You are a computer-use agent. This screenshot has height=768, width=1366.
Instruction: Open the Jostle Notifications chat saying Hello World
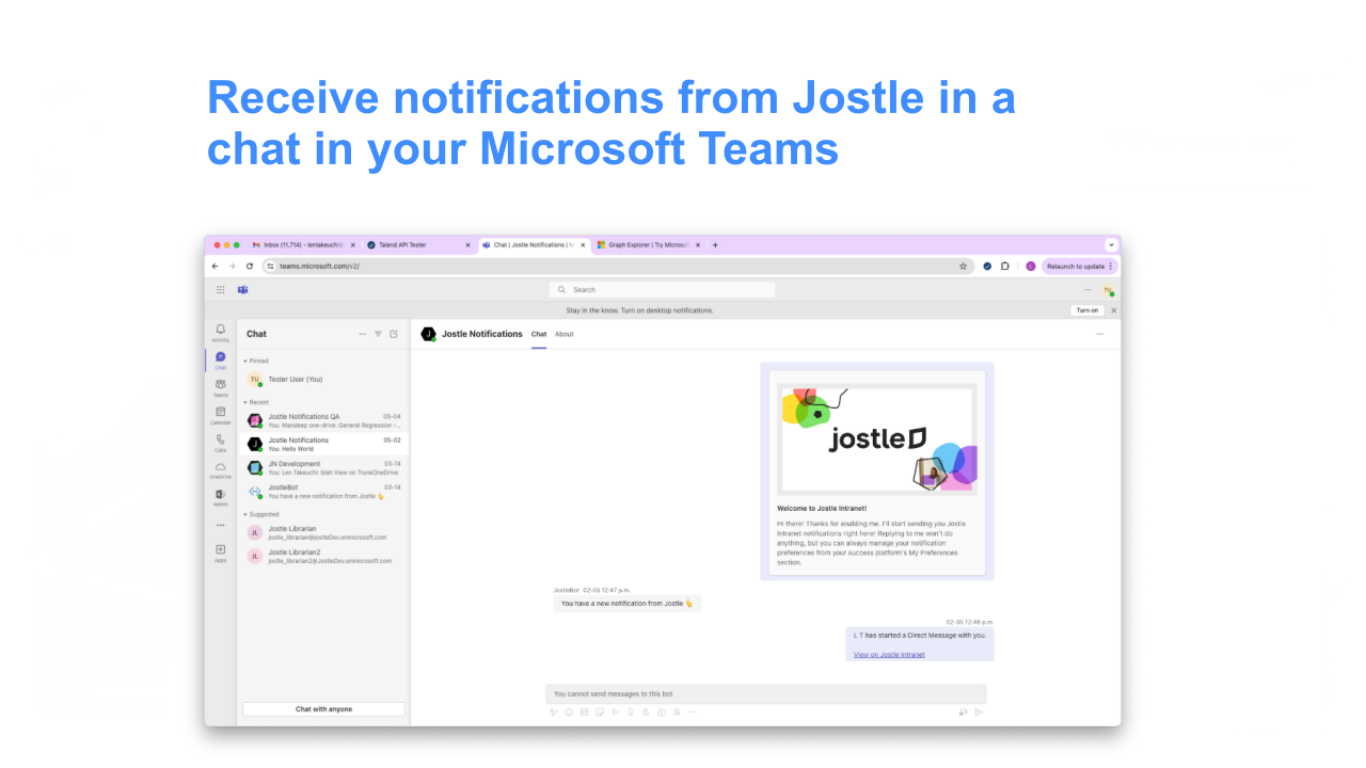coord(324,444)
